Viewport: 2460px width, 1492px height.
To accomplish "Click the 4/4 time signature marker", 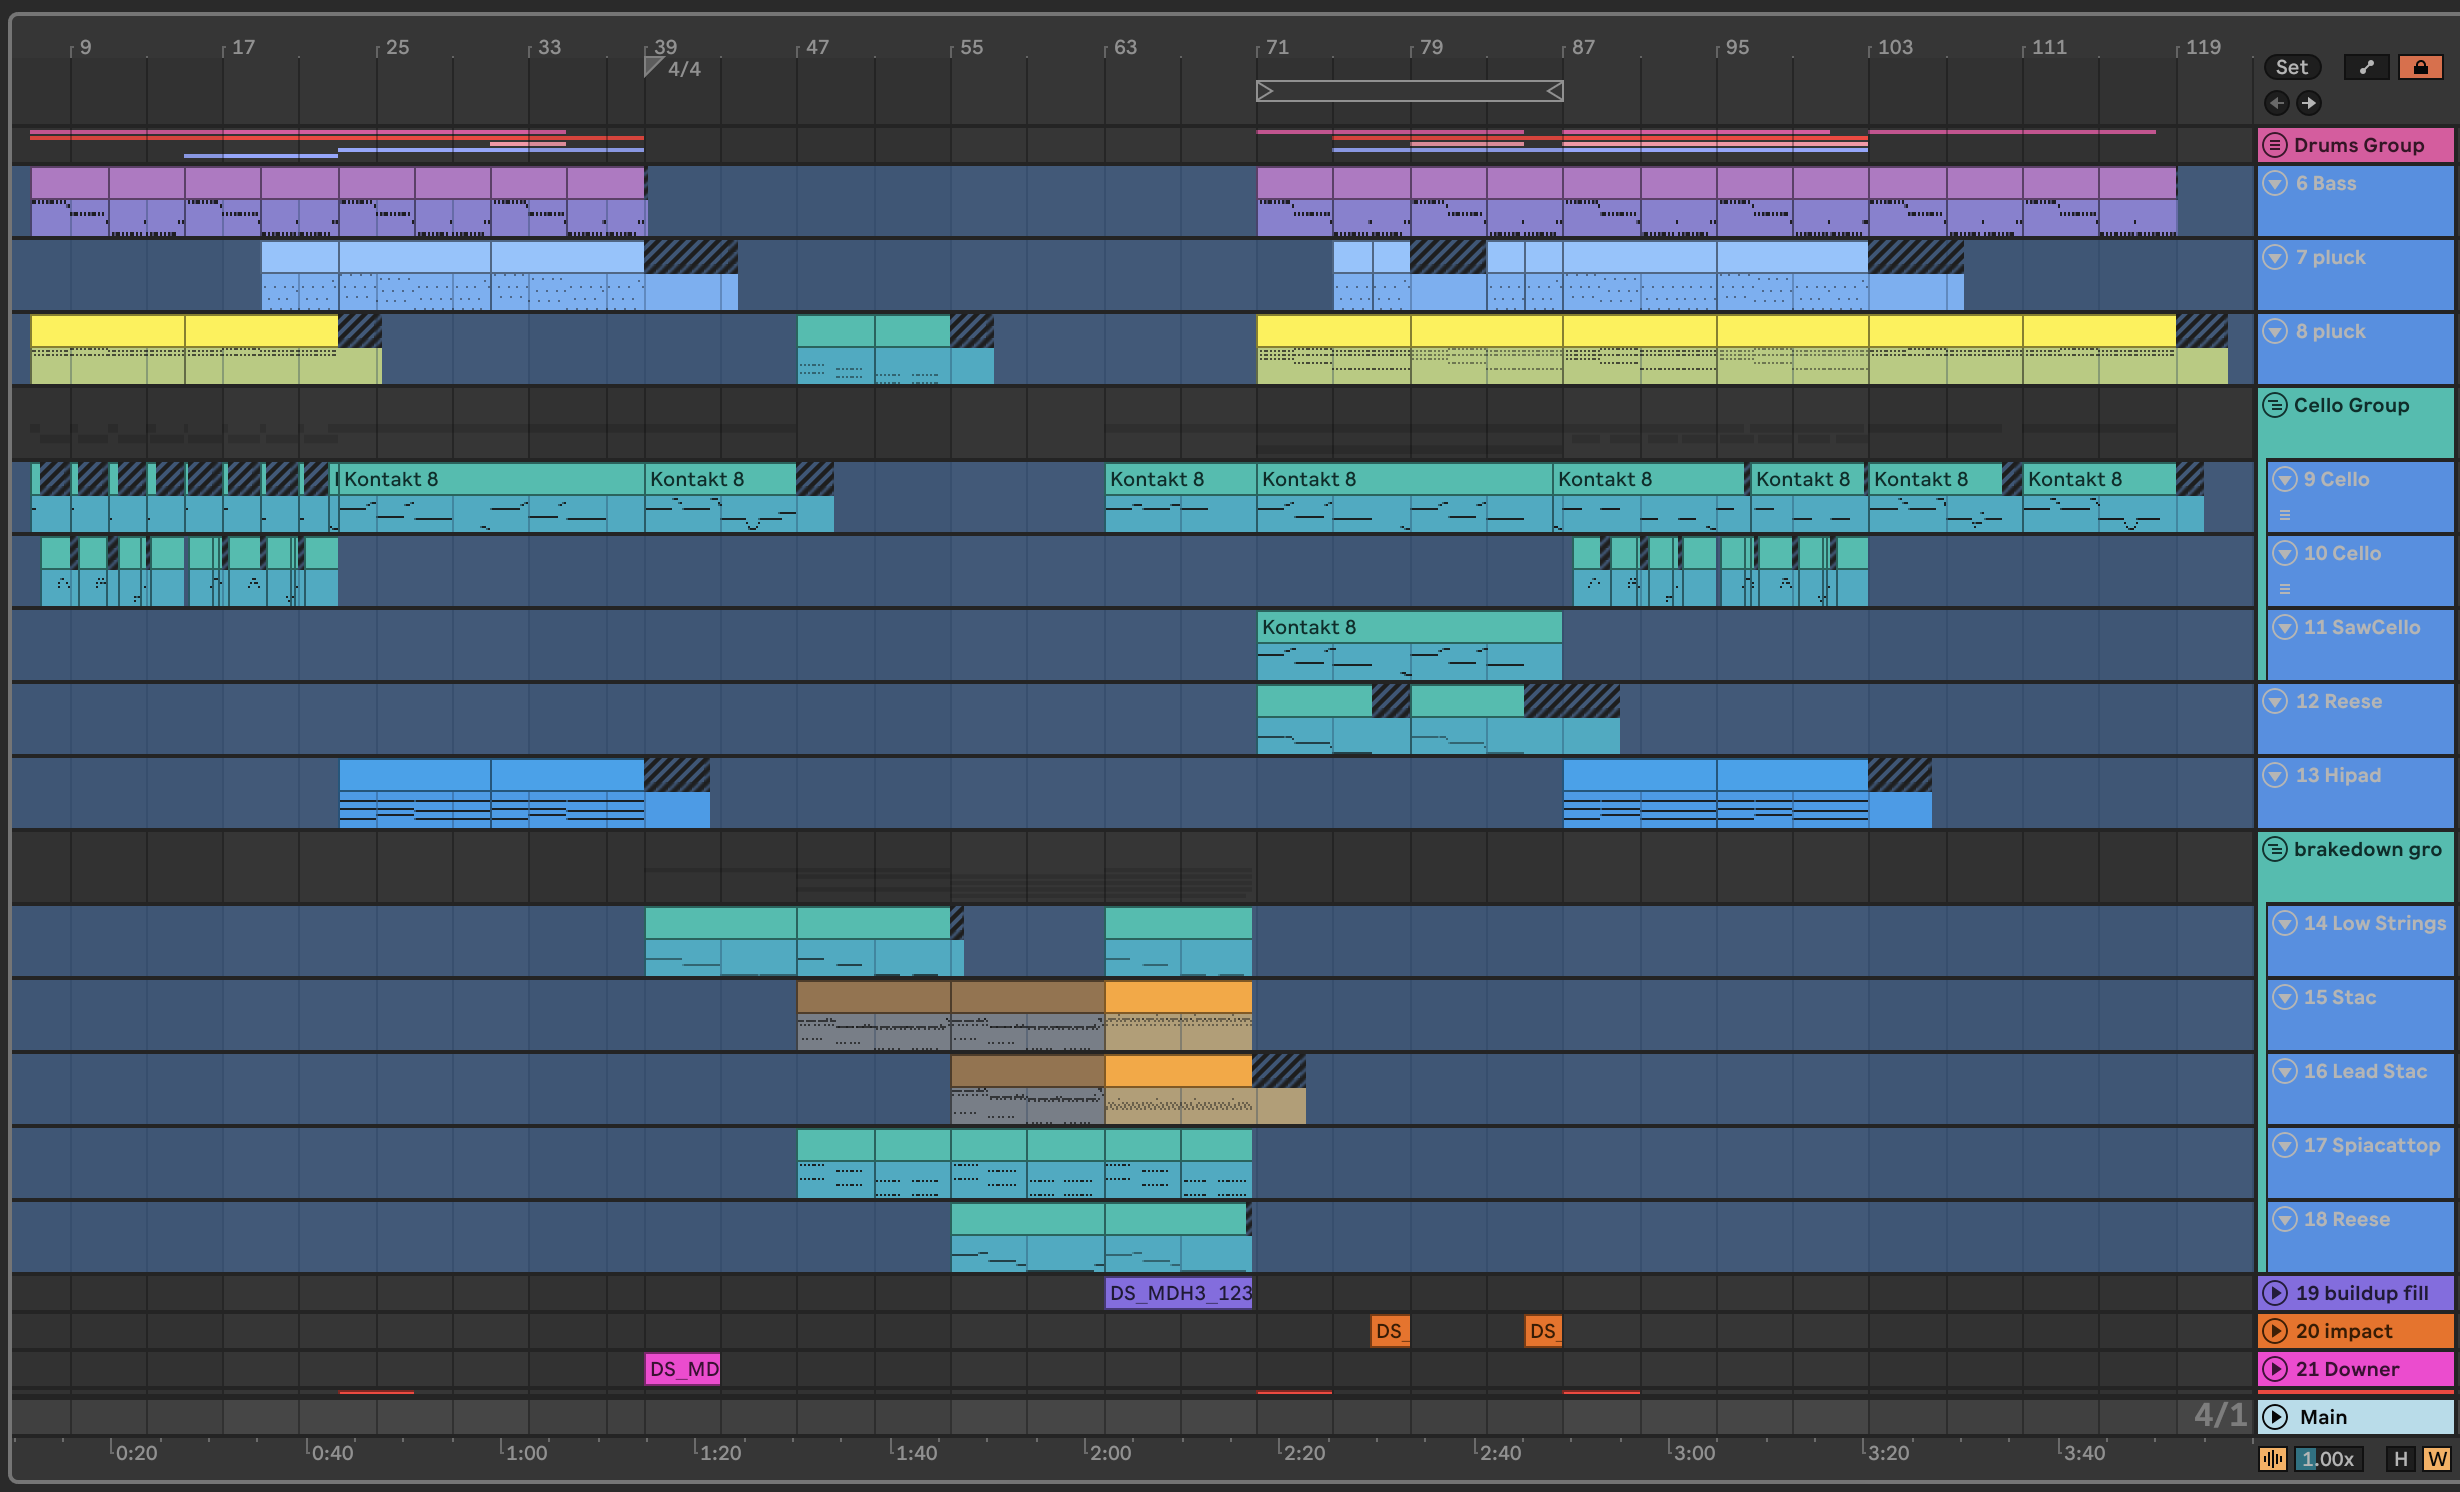I will (x=683, y=69).
